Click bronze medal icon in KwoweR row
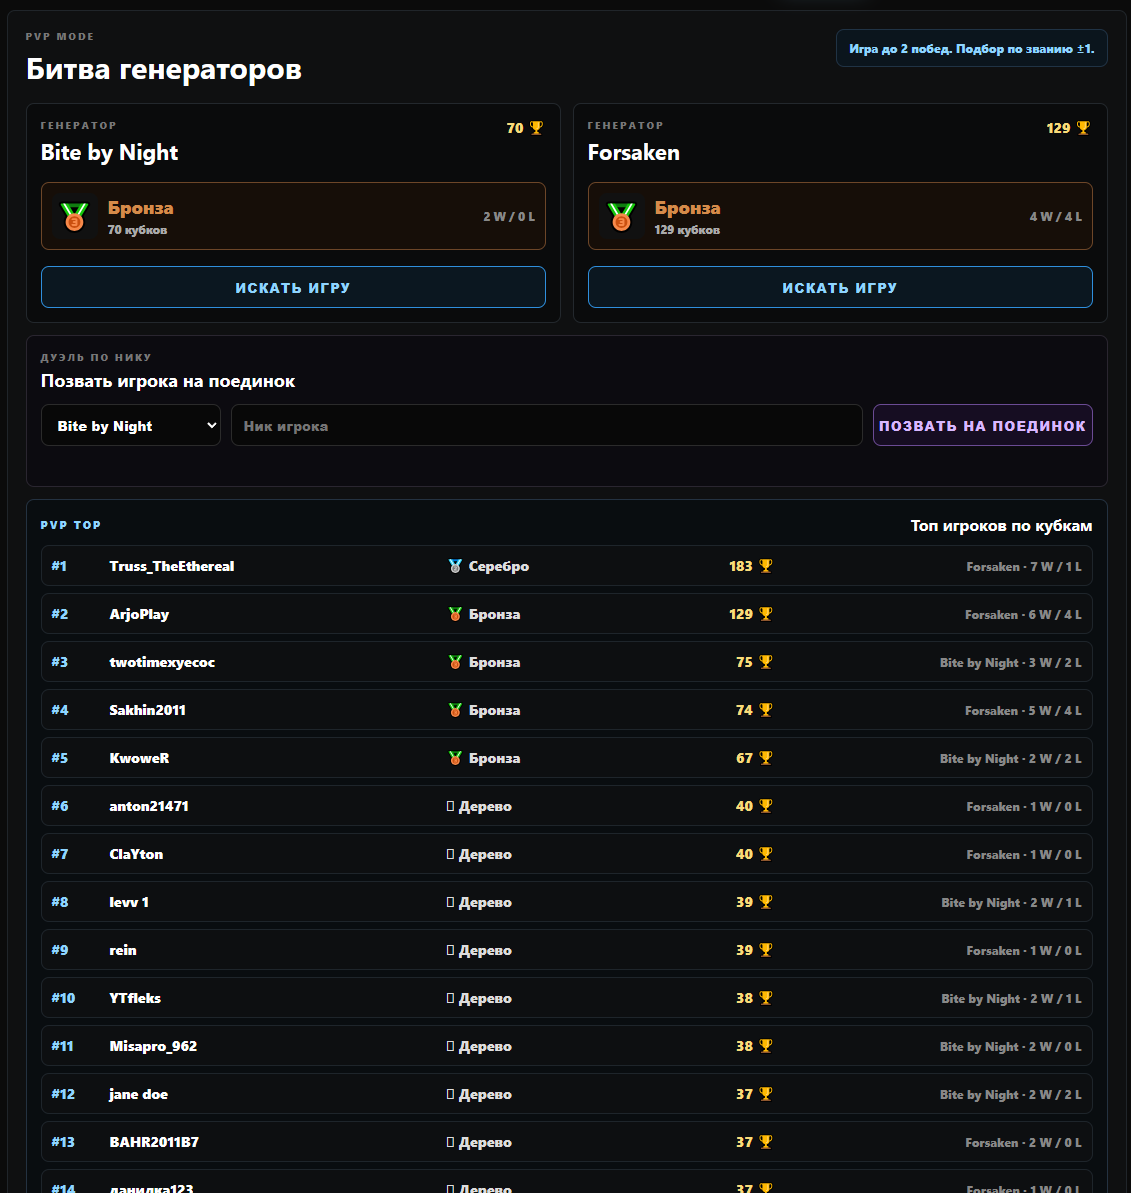 click(x=455, y=758)
